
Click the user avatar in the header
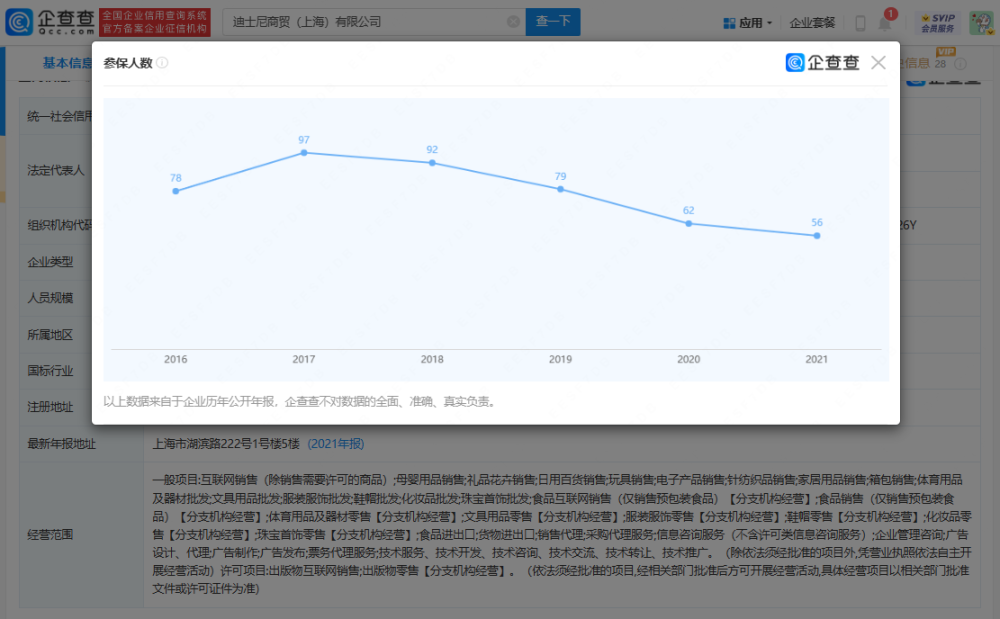pyautogui.click(x=980, y=23)
